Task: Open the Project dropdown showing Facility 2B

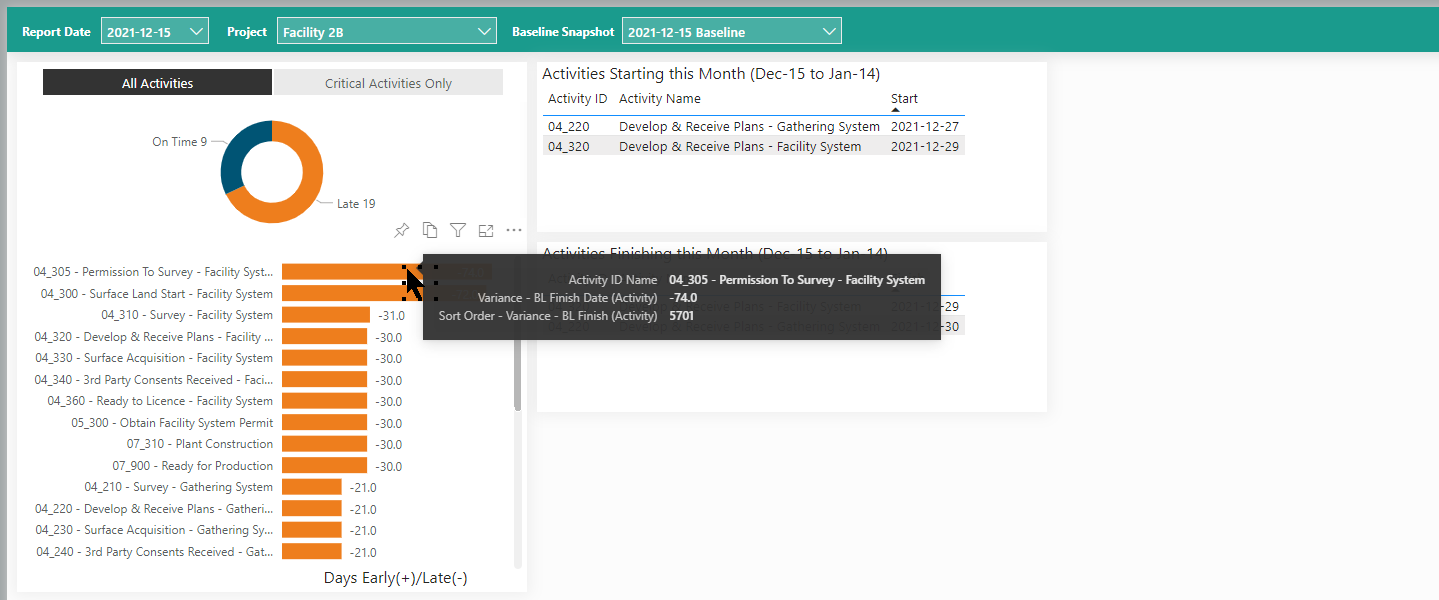Action: pyautogui.click(x=386, y=32)
